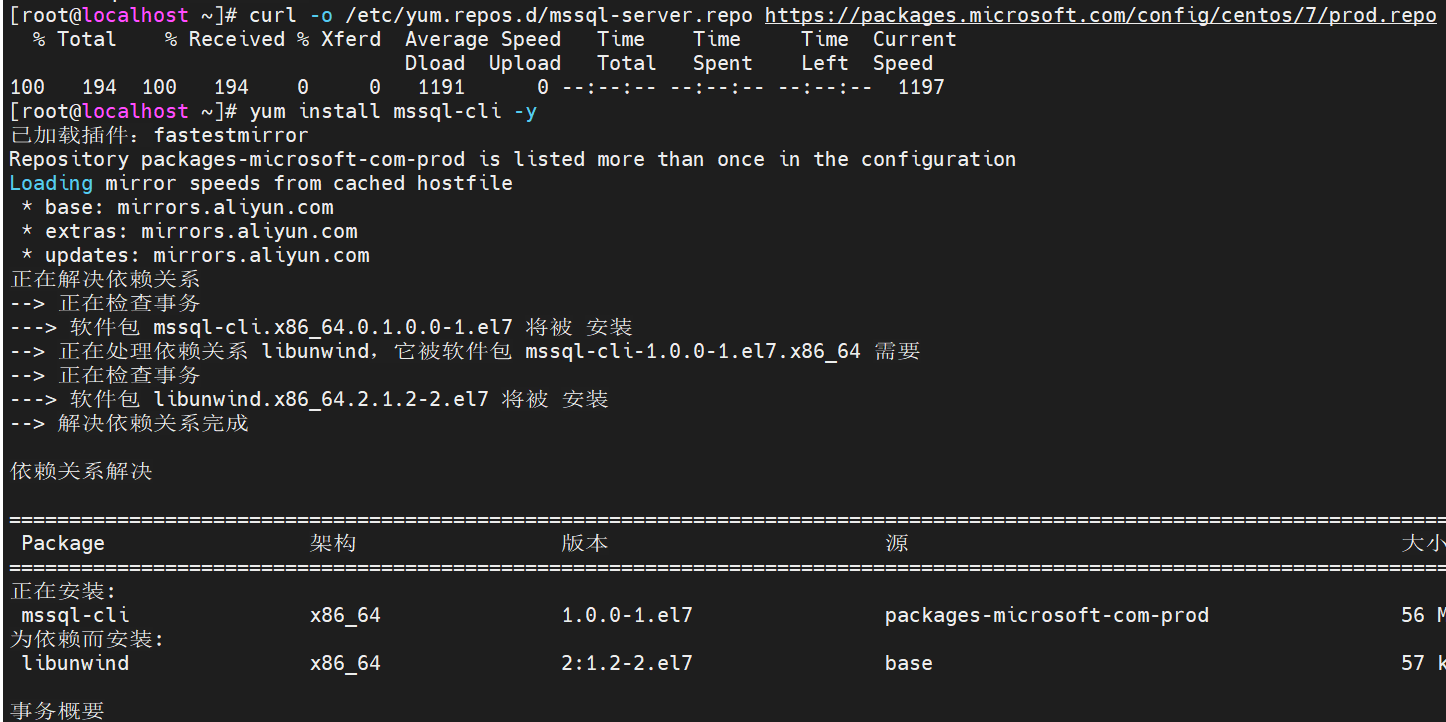Click the 架构 column header
The image size is (1446, 722).
click(x=333, y=543)
